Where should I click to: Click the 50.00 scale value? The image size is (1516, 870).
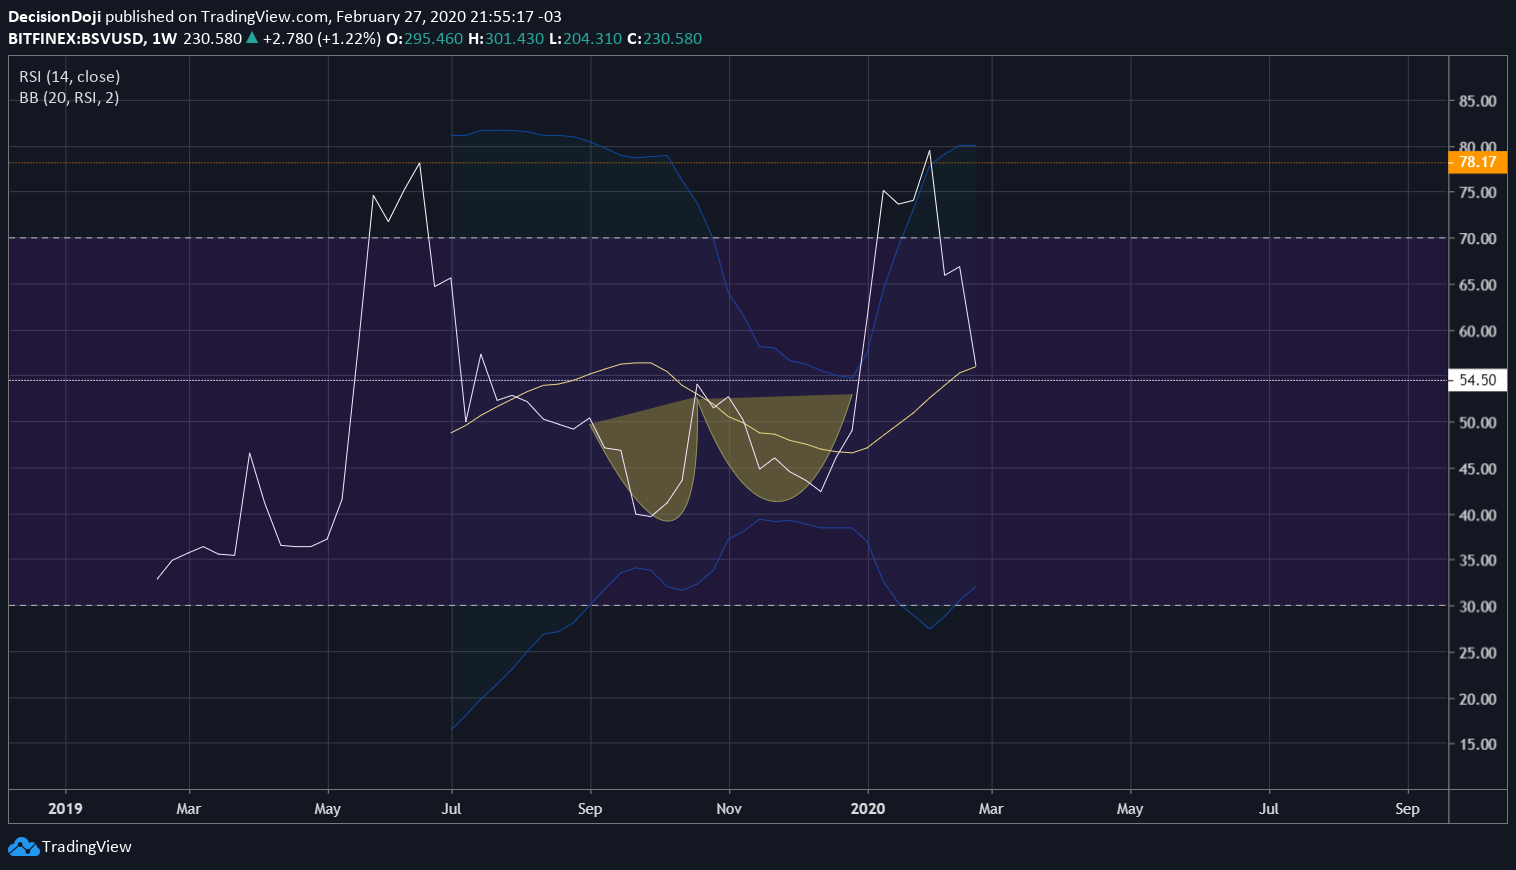point(1477,422)
